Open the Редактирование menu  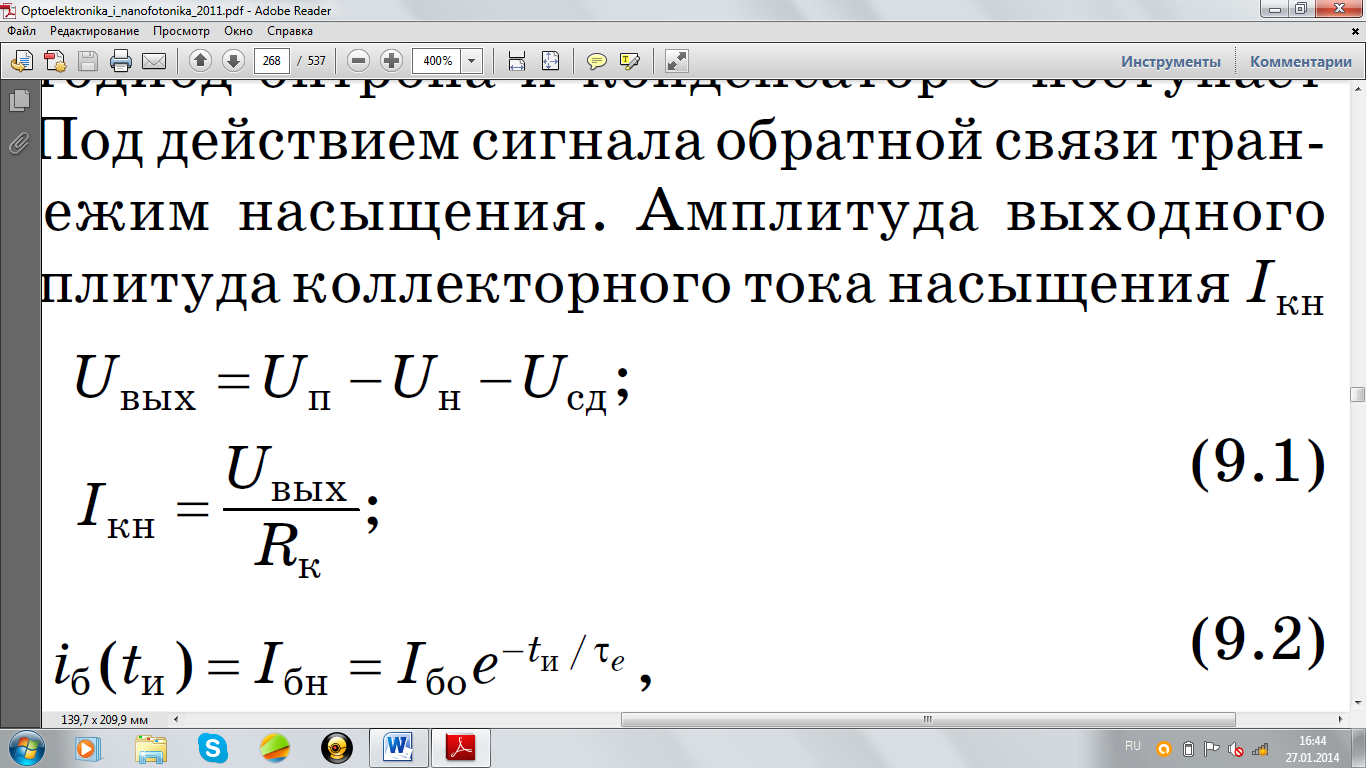95,31
